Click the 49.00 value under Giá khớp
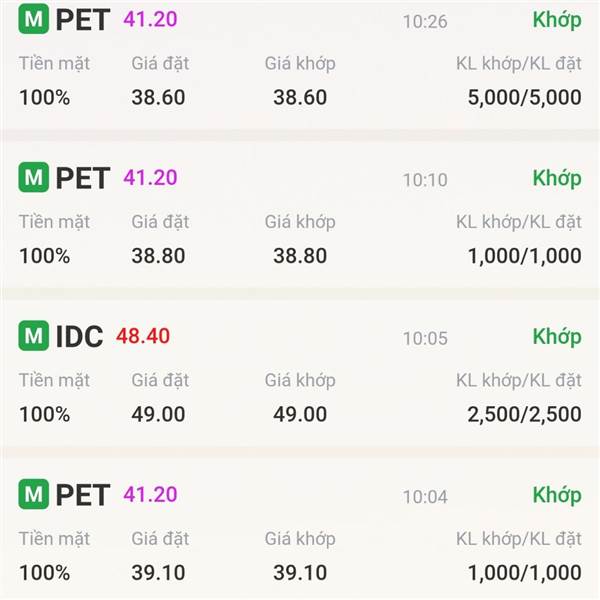 [300, 414]
